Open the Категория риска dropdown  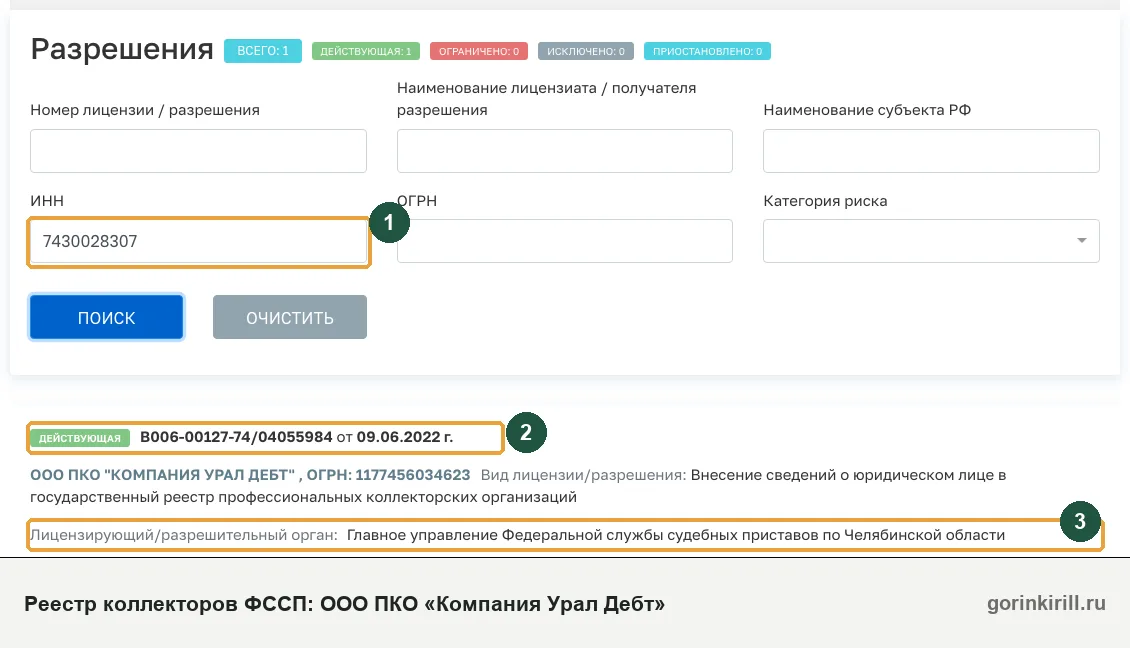pos(931,241)
